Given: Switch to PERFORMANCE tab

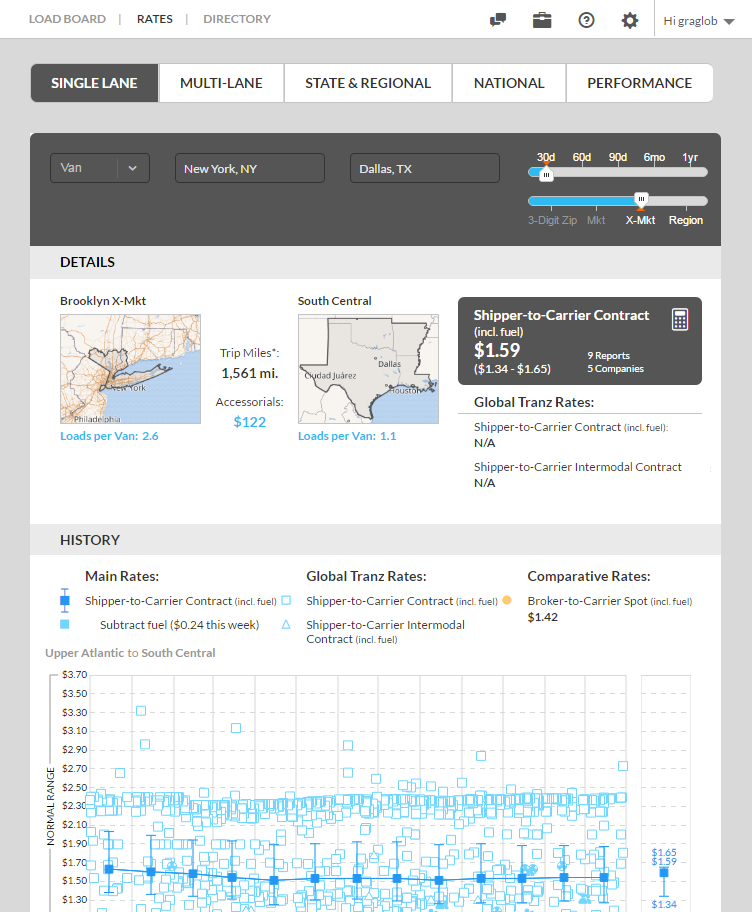Looking at the screenshot, I should coord(639,83).
